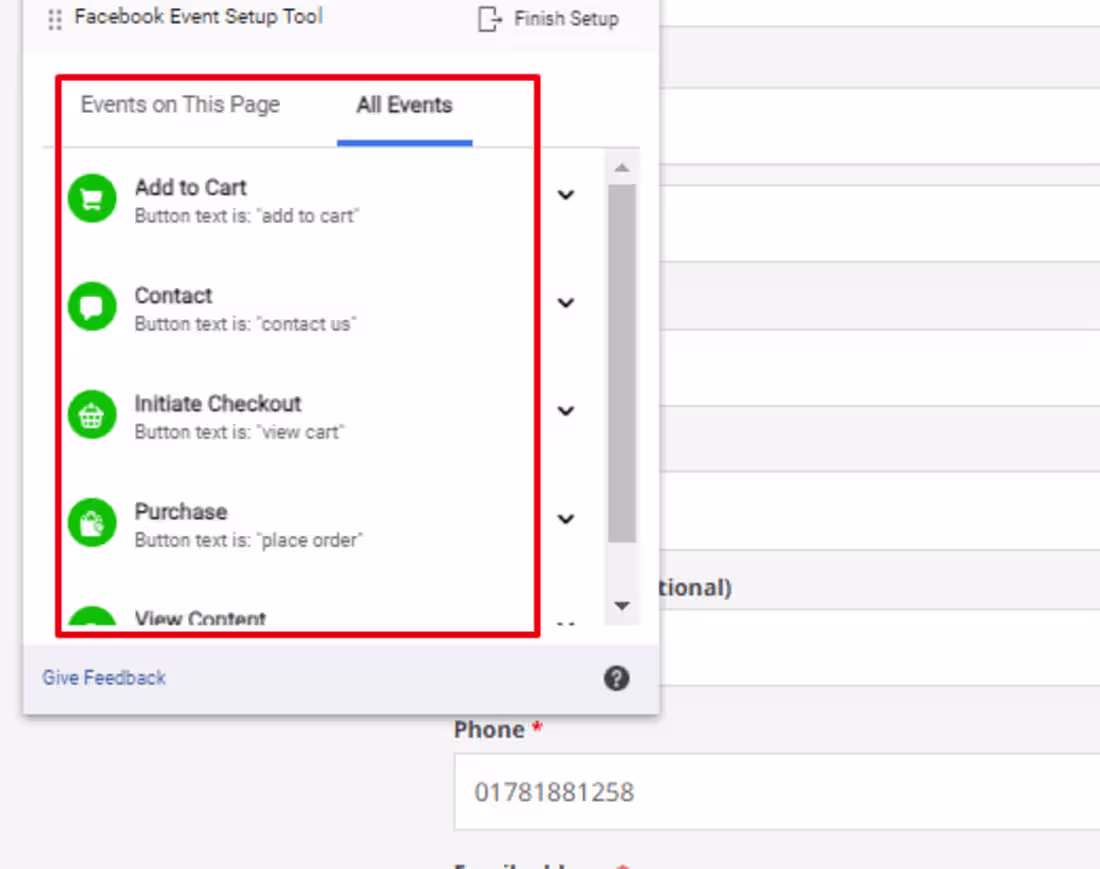The image size is (1100, 869).
Task: Switch to Events on This Page tab
Action: (180, 105)
